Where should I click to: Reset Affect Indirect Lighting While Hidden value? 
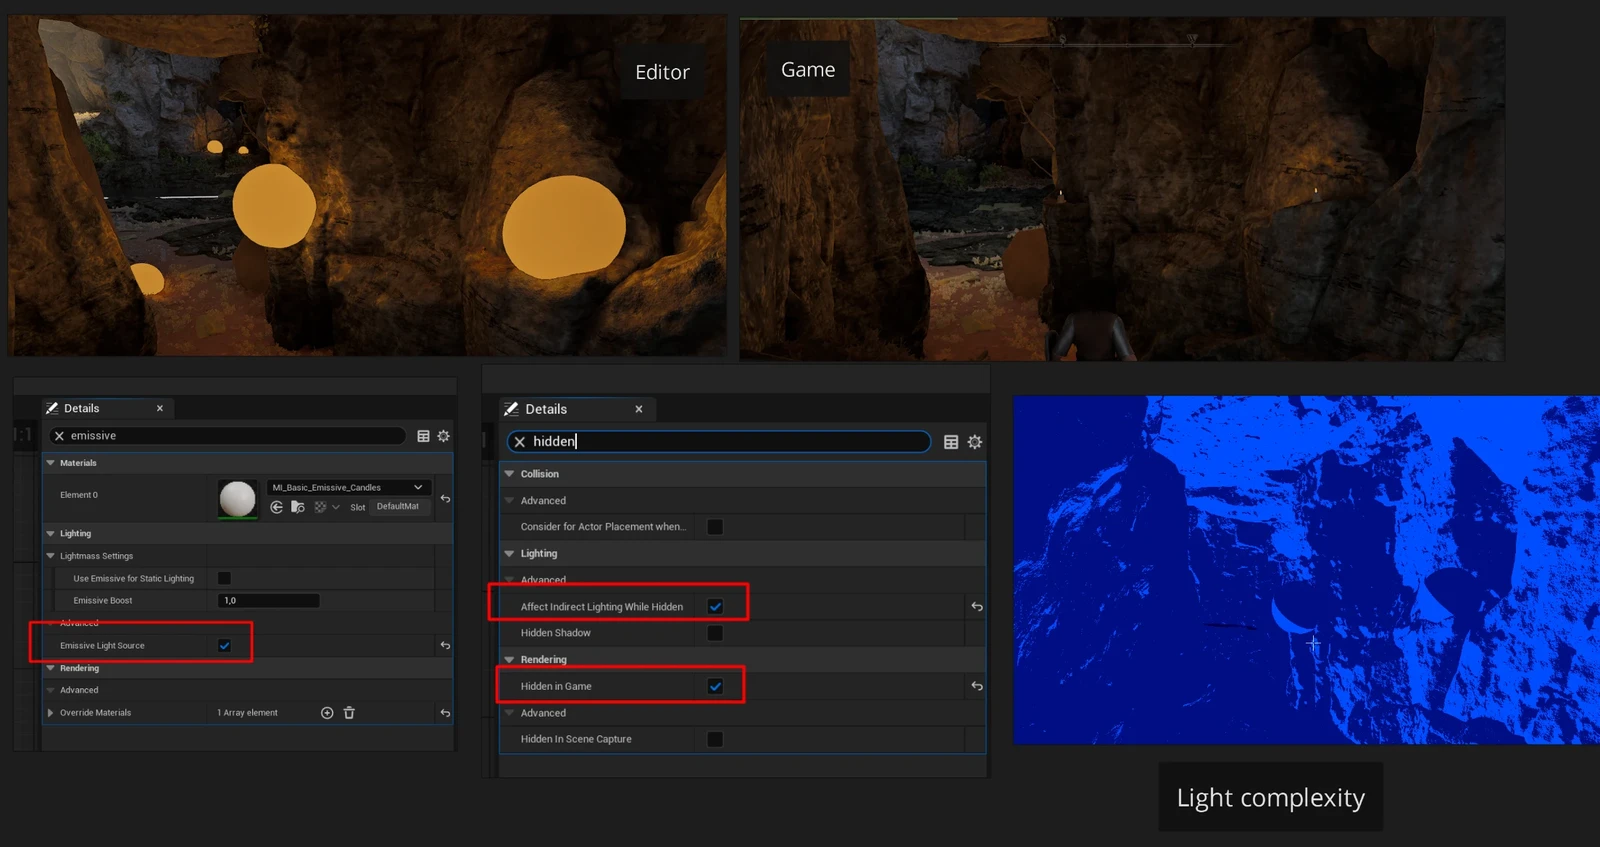pyautogui.click(x=977, y=607)
